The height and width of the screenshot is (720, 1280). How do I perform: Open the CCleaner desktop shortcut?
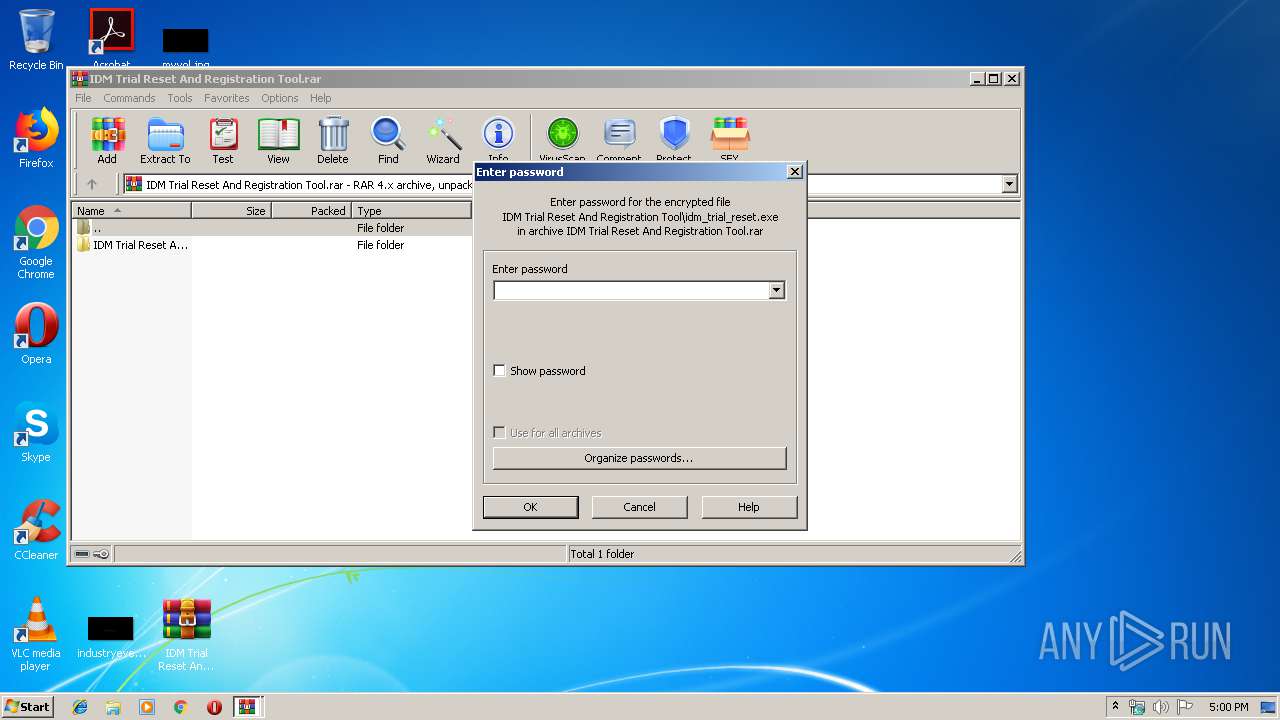[36, 530]
